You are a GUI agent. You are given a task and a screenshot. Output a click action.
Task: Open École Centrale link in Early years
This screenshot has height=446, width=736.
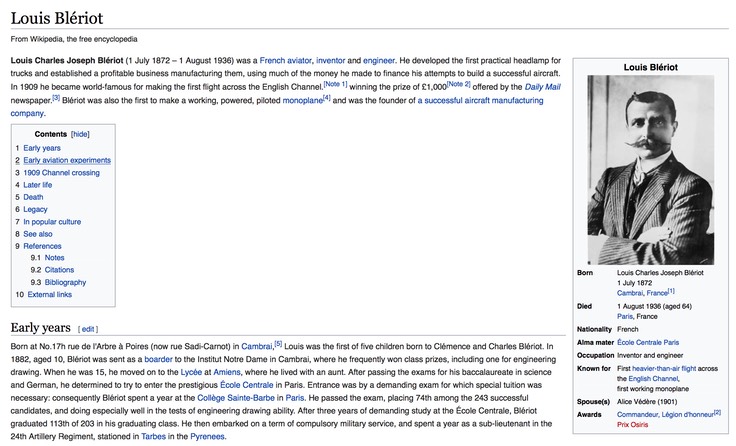pyautogui.click(x=246, y=385)
